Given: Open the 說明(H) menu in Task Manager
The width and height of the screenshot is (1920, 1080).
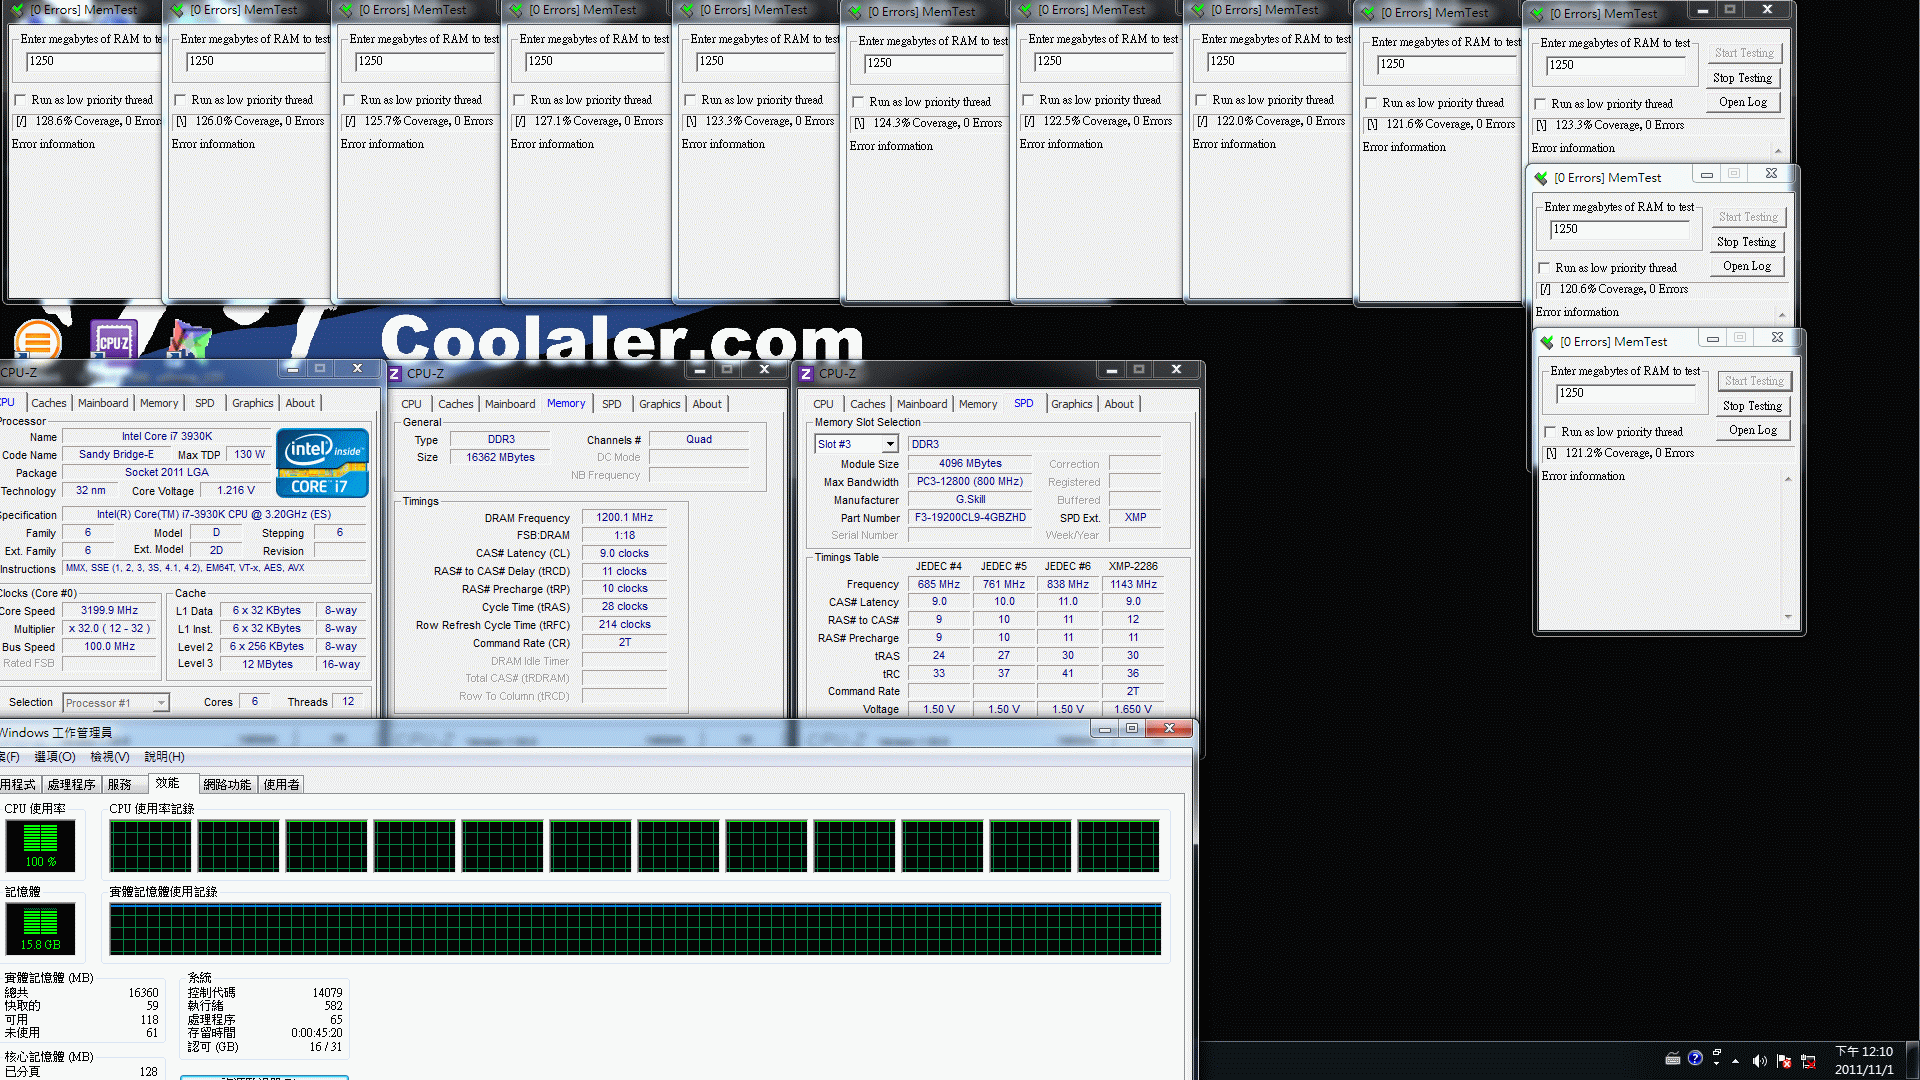Looking at the screenshot, I should coord(164,757).
